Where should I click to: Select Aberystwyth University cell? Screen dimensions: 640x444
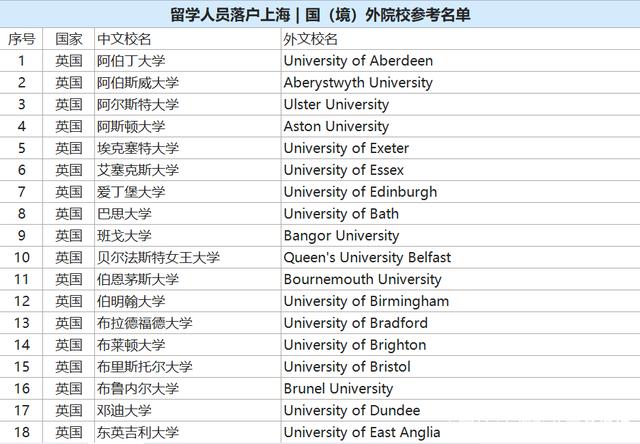click(x=460, y=83)
